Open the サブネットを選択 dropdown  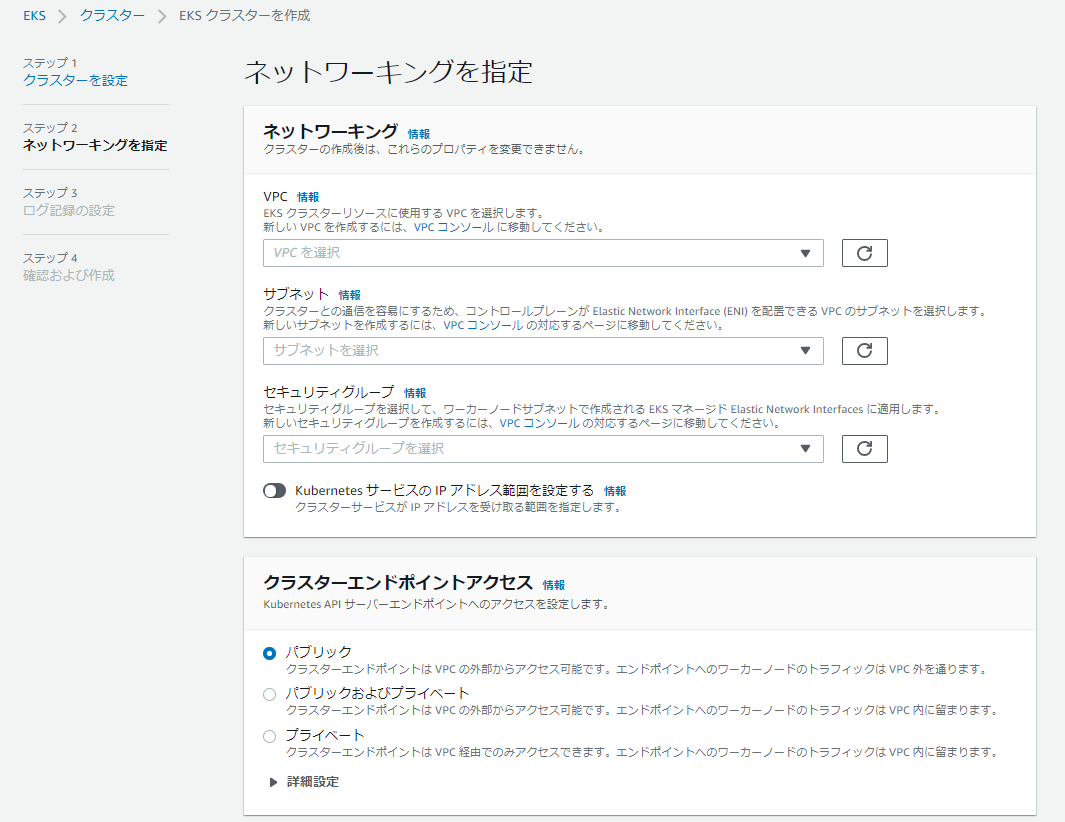click(x=542, y=351)
